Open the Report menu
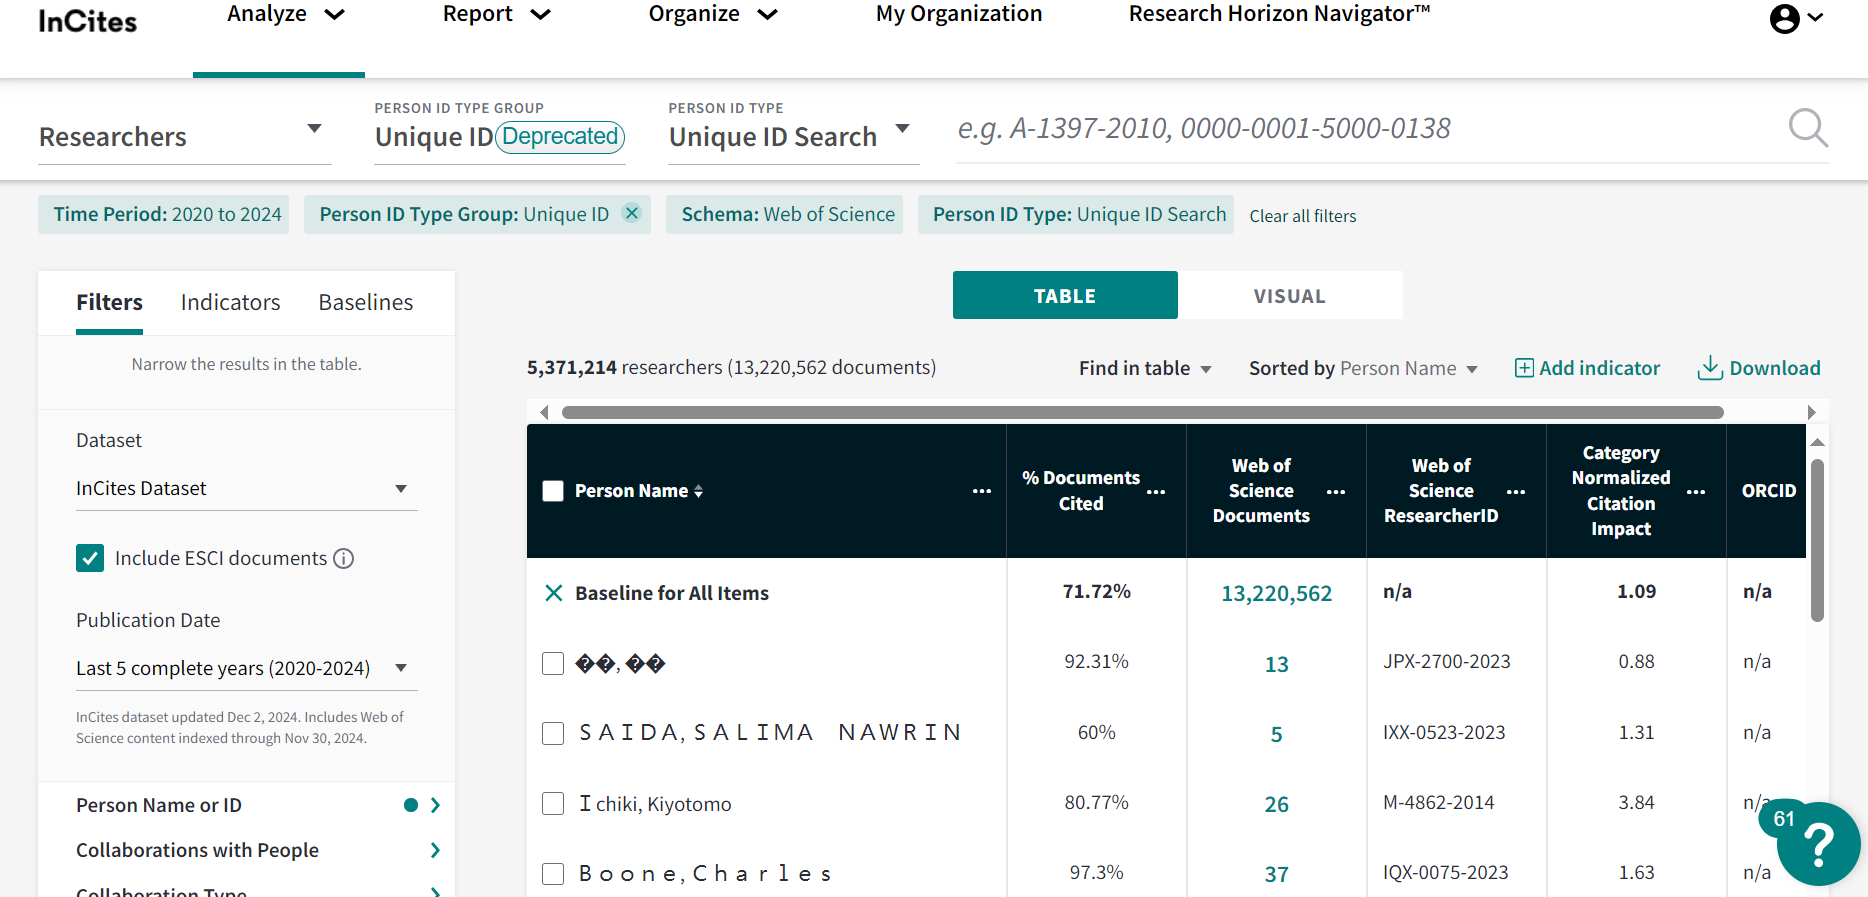The image size is (1868, 897). pos(497,14)
